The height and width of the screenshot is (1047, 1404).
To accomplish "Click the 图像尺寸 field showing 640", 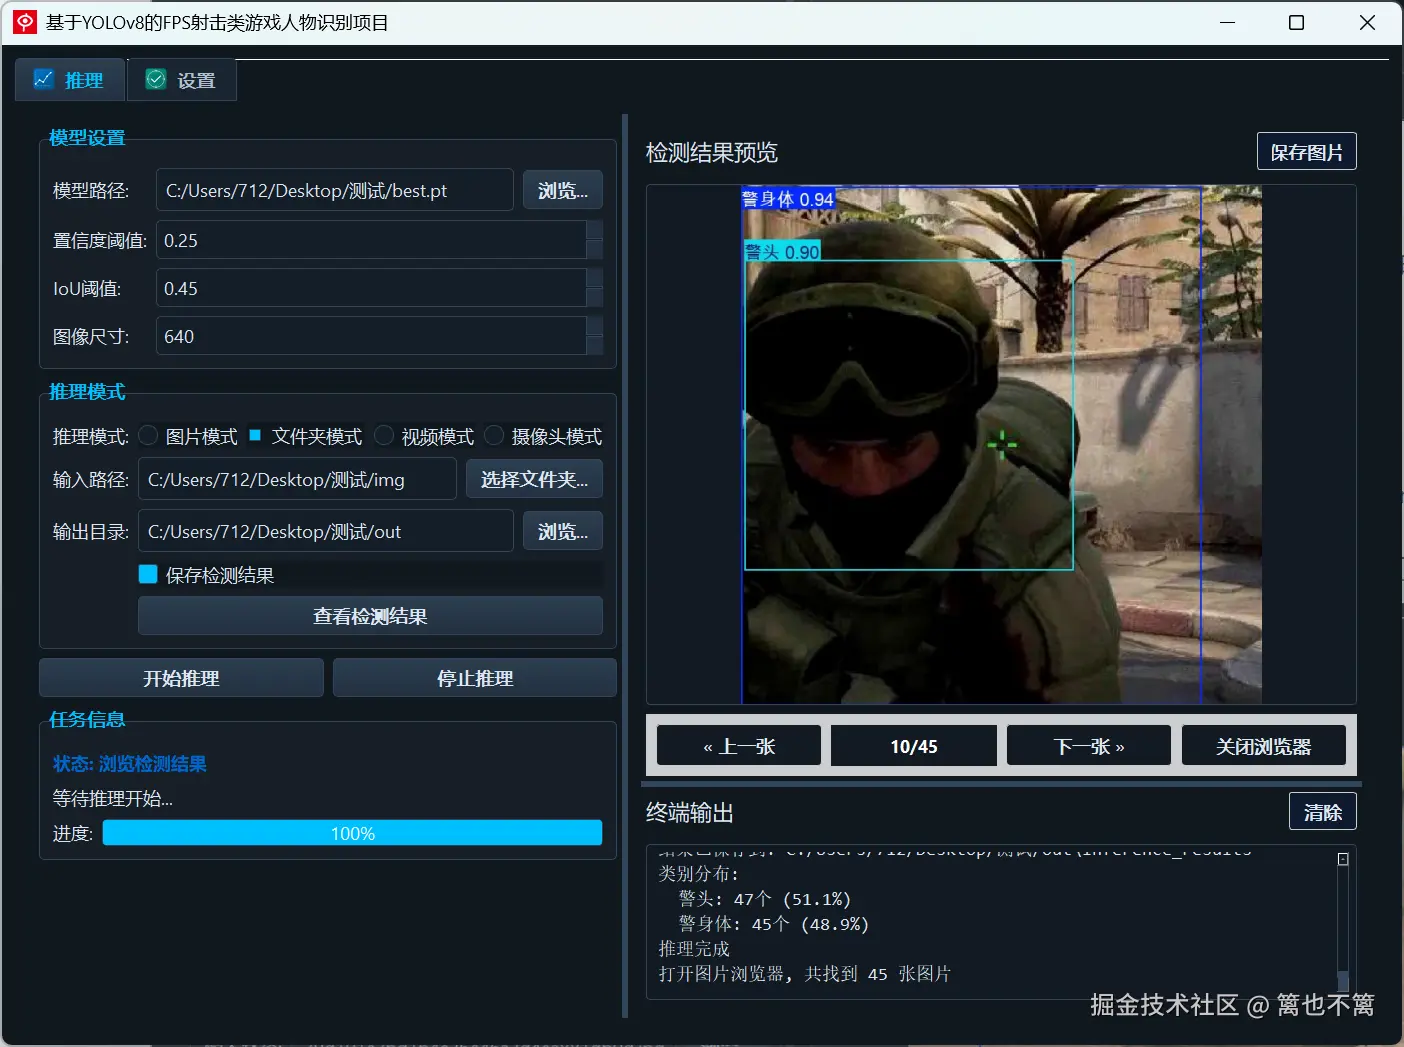I will coord(371,336).
